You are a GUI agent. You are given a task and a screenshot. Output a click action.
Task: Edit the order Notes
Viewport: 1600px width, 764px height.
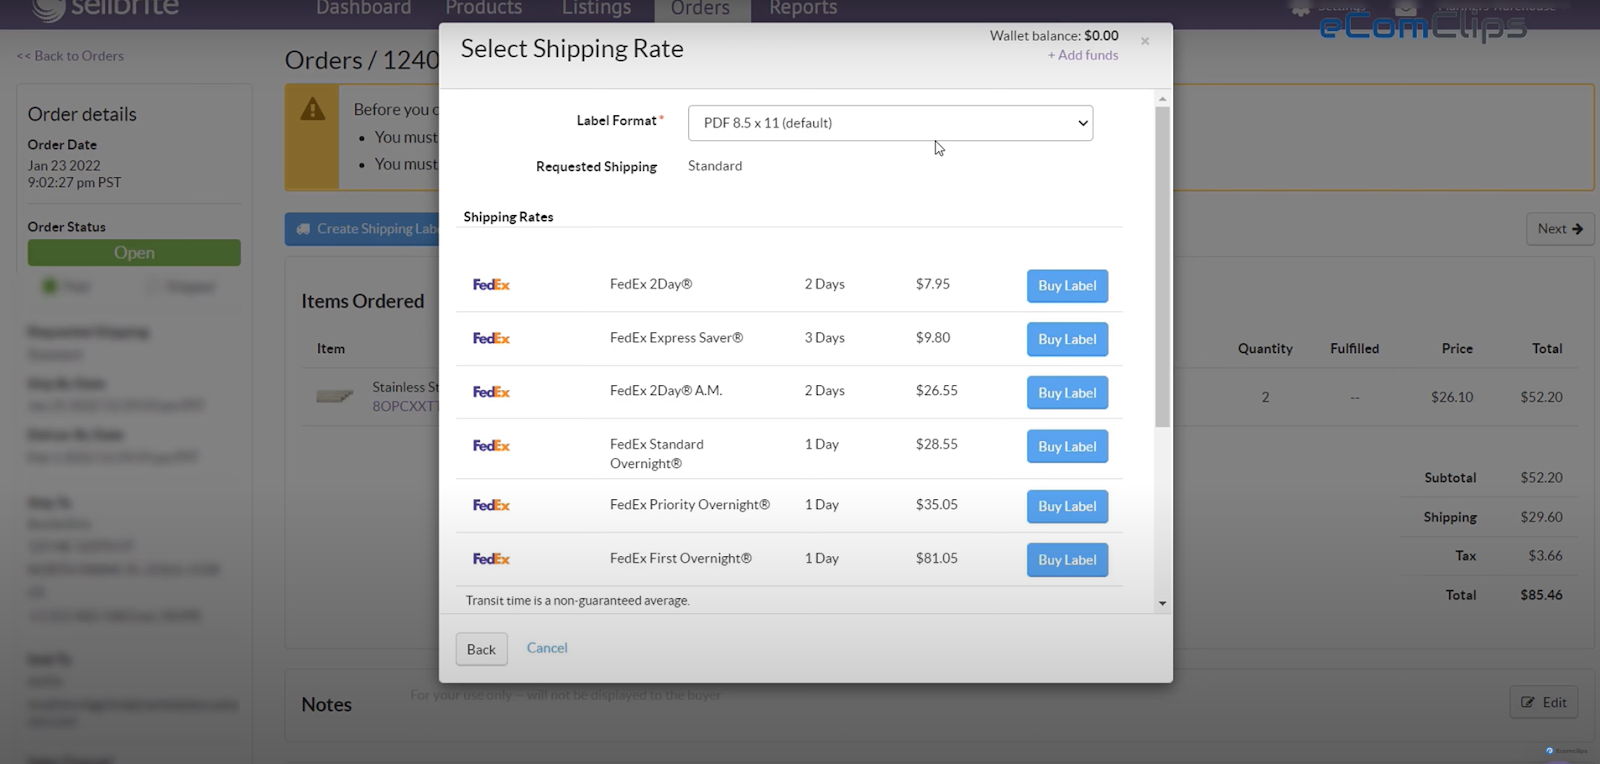click(1544, 702)
